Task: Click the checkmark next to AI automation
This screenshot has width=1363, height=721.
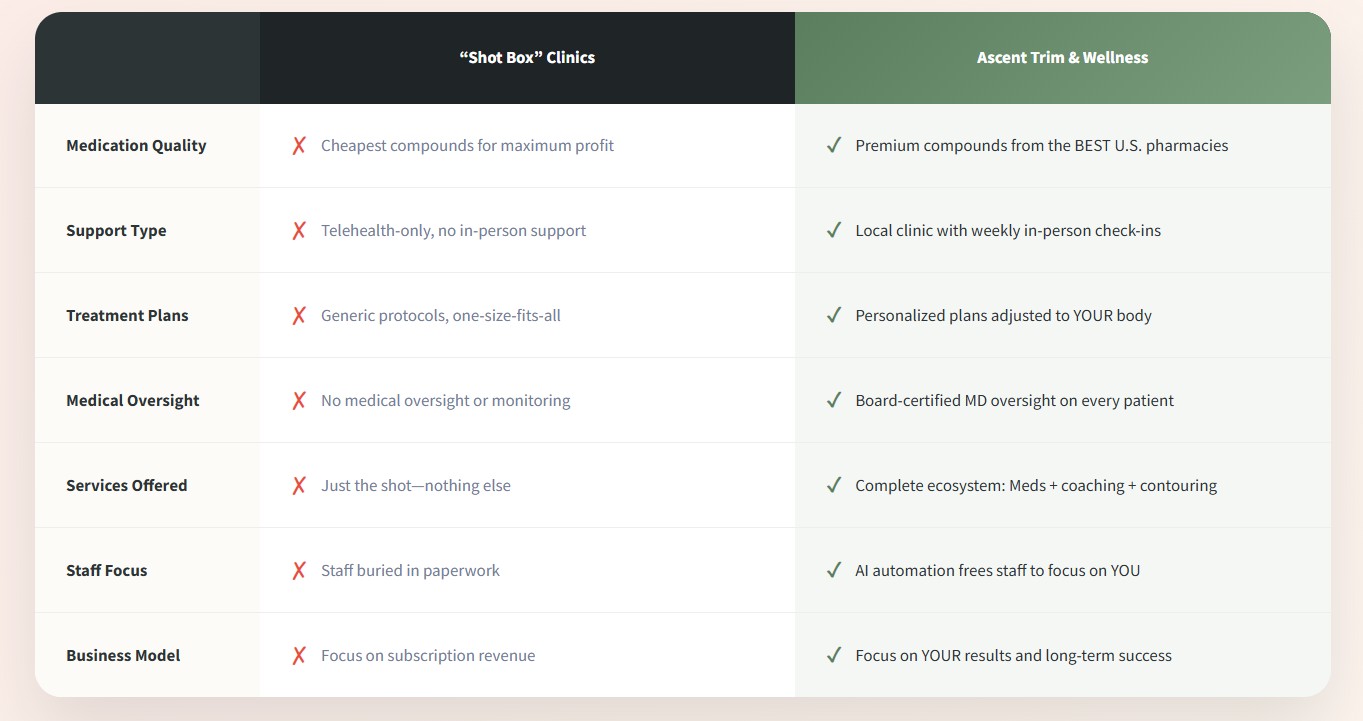Action: (833, 571)
